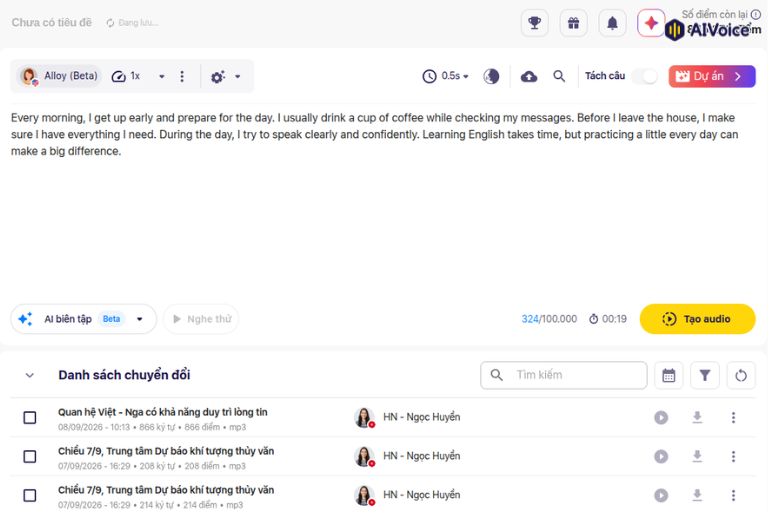Open the gift box rewards icon
The height and width of the screenshot is (512, 768).
(573, 23)
